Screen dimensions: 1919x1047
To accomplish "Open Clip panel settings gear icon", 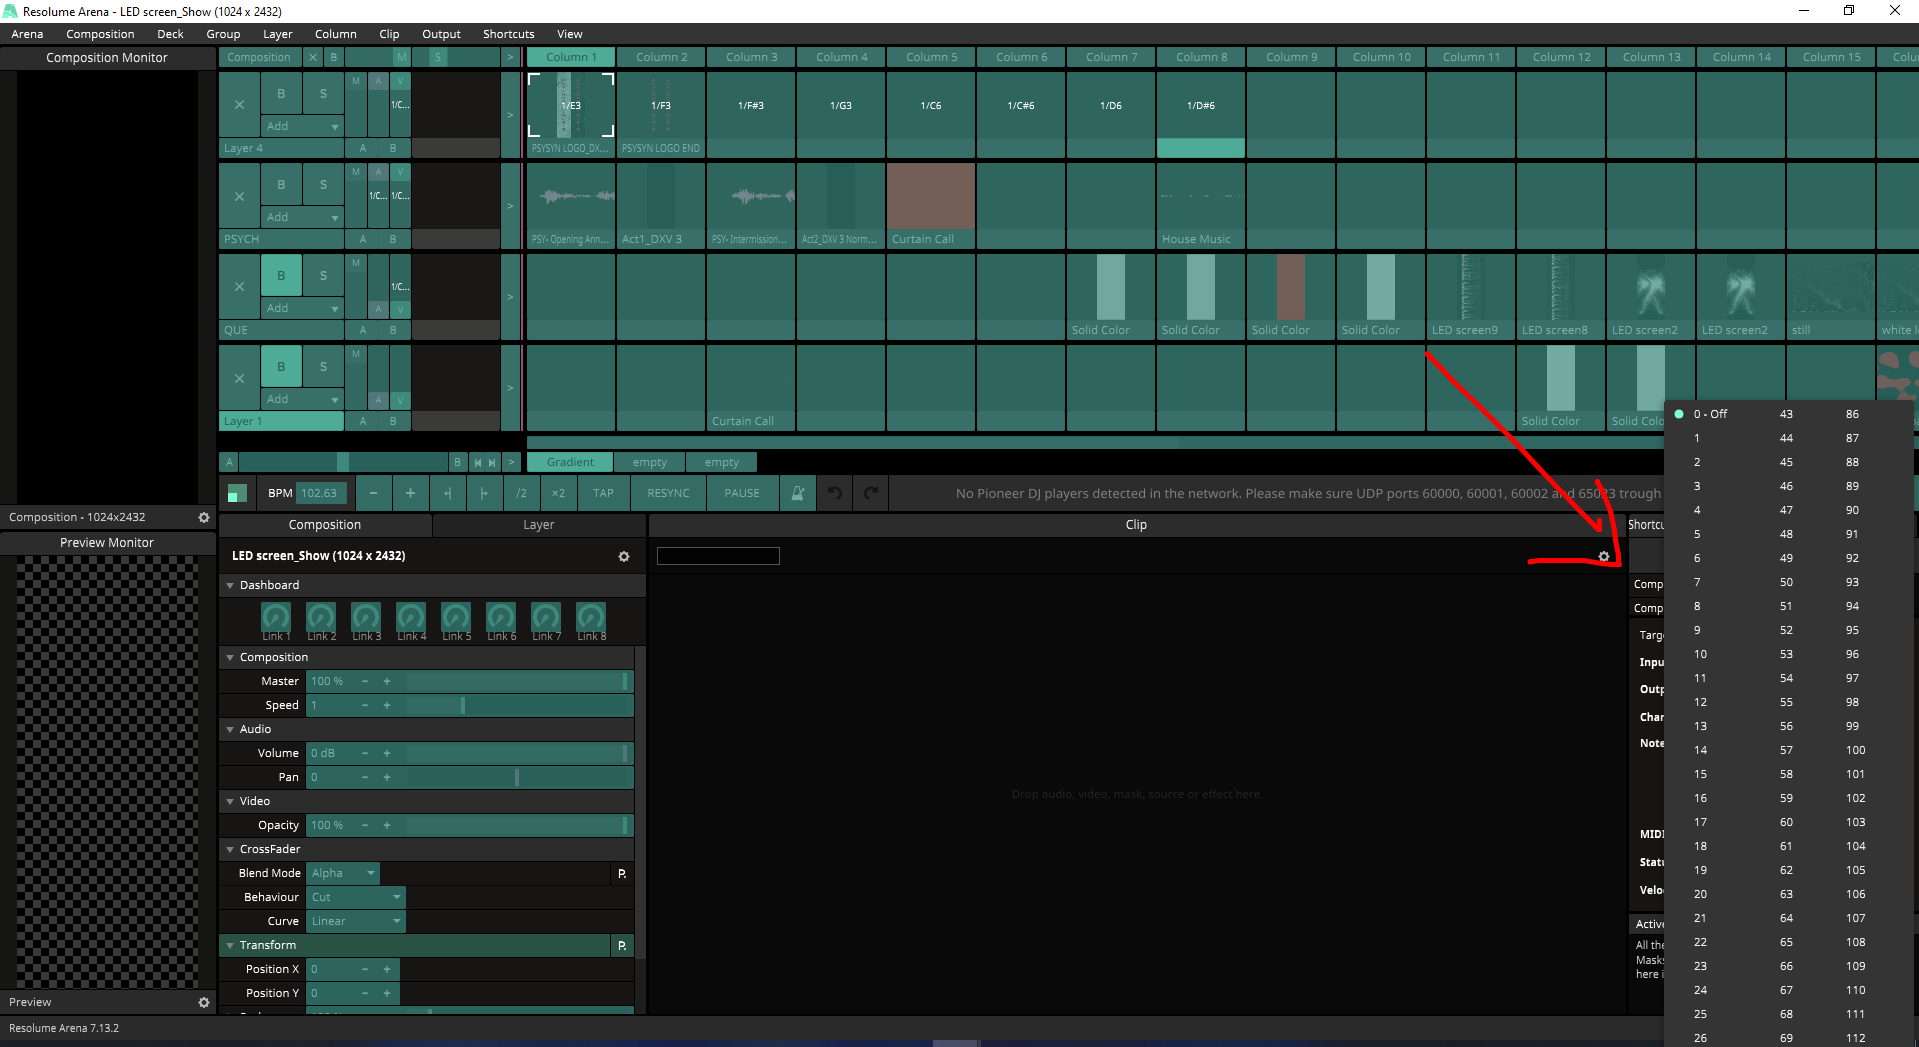I will coord(1604,556).
